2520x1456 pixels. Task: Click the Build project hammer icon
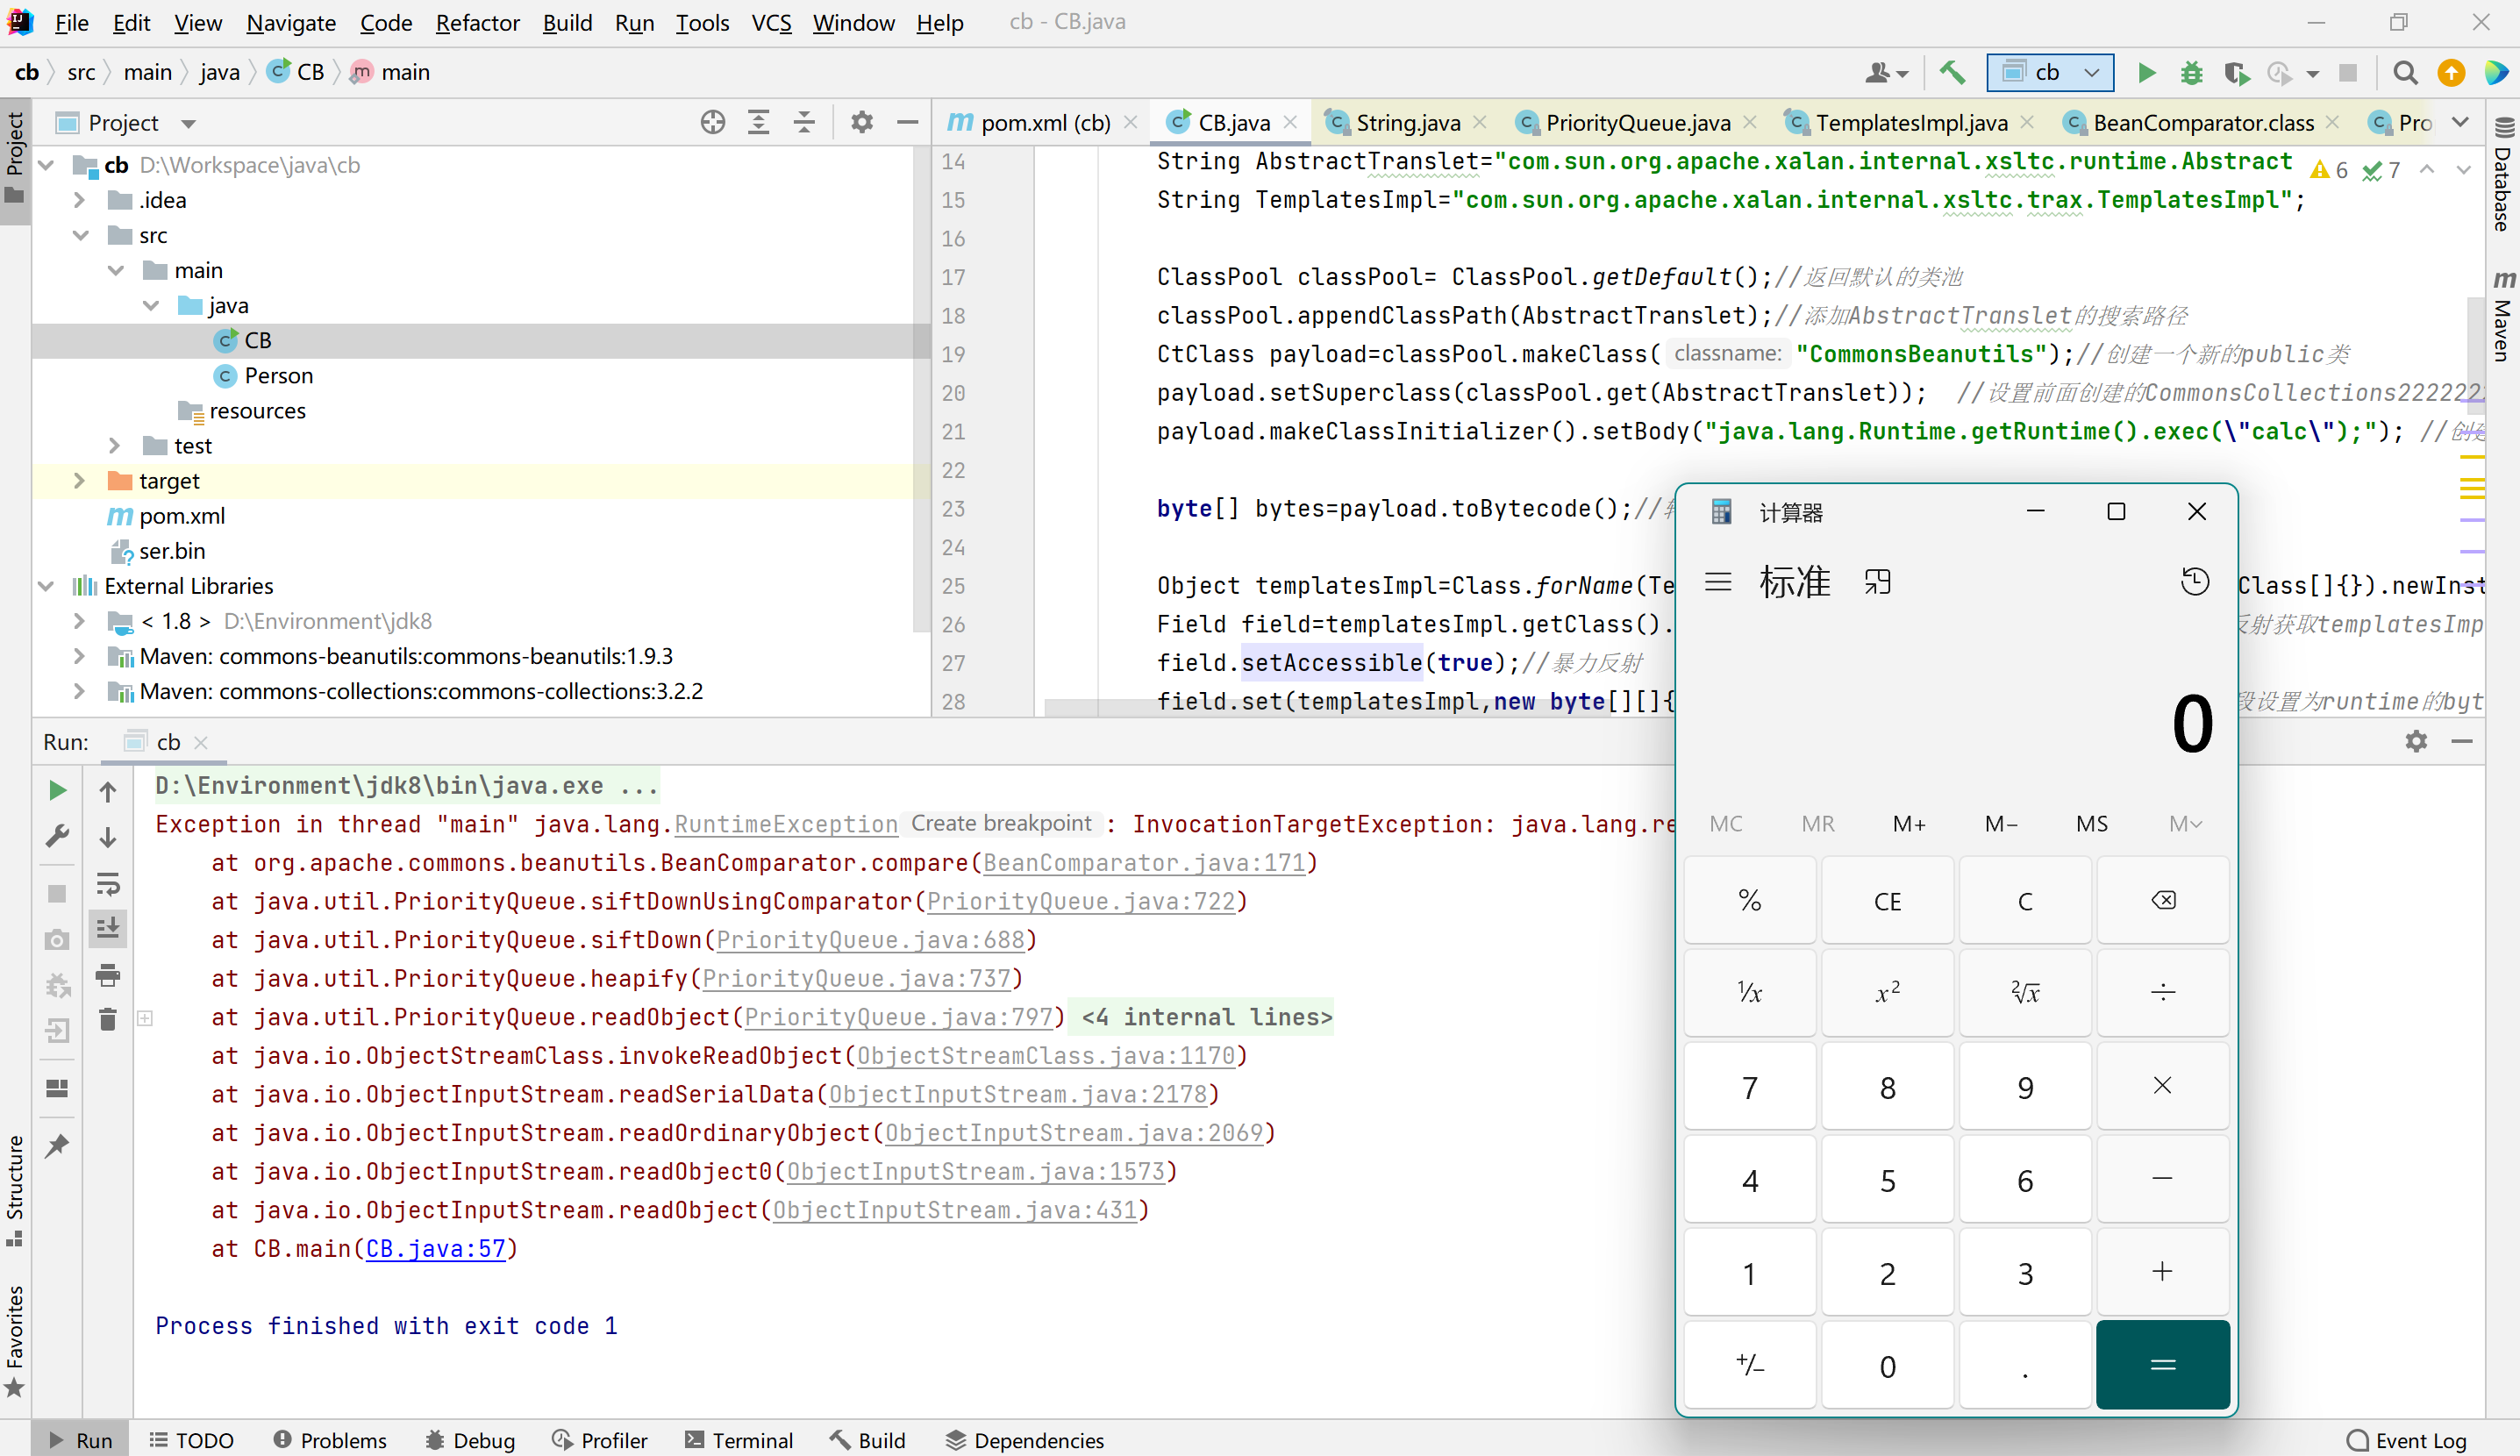[x=1951, y=72]
